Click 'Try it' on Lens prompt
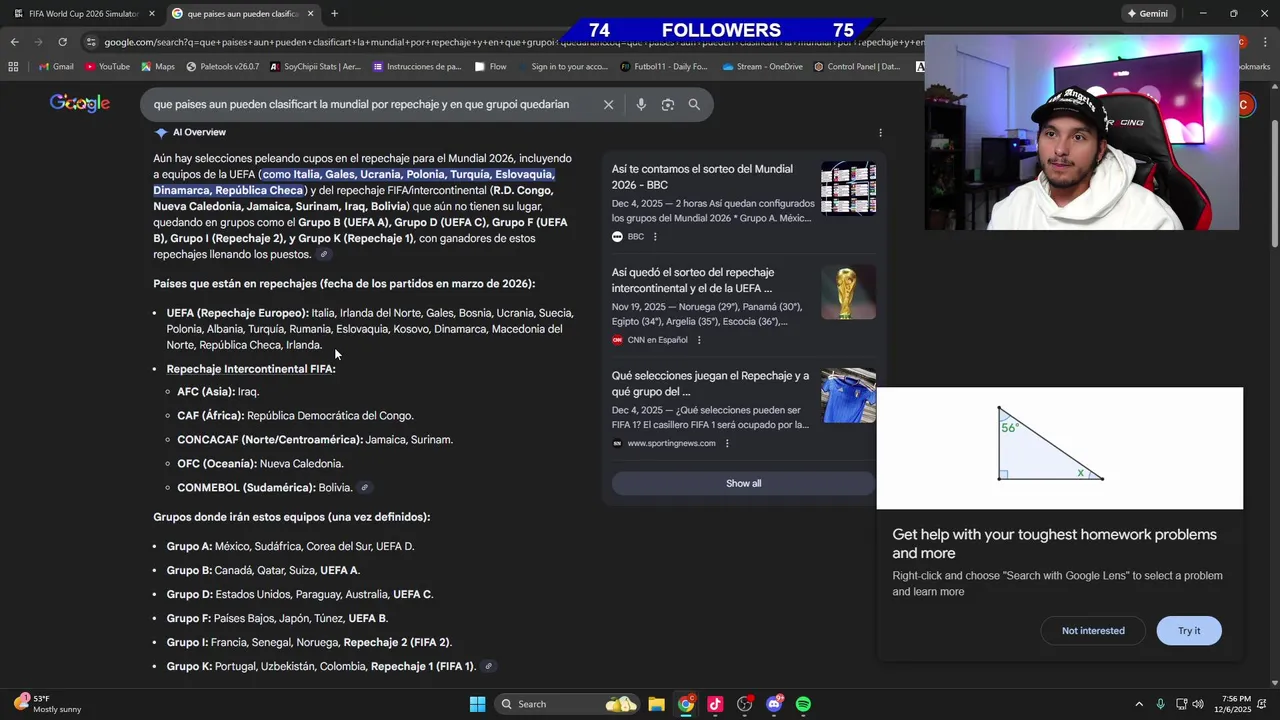Viewport: 1280px width, 720px height. tap(1189, 631)
